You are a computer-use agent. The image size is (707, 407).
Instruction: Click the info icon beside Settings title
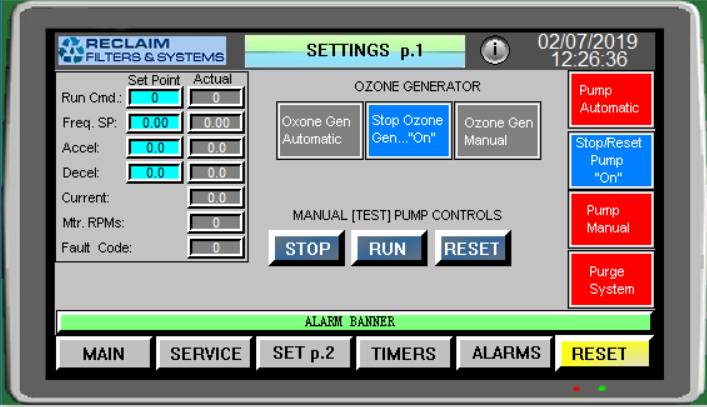click(496, 50)
